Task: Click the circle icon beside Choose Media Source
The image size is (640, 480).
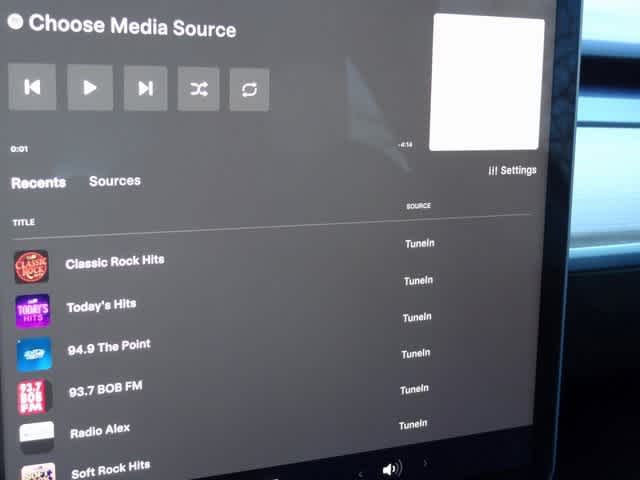Action: tap(15, 23)
